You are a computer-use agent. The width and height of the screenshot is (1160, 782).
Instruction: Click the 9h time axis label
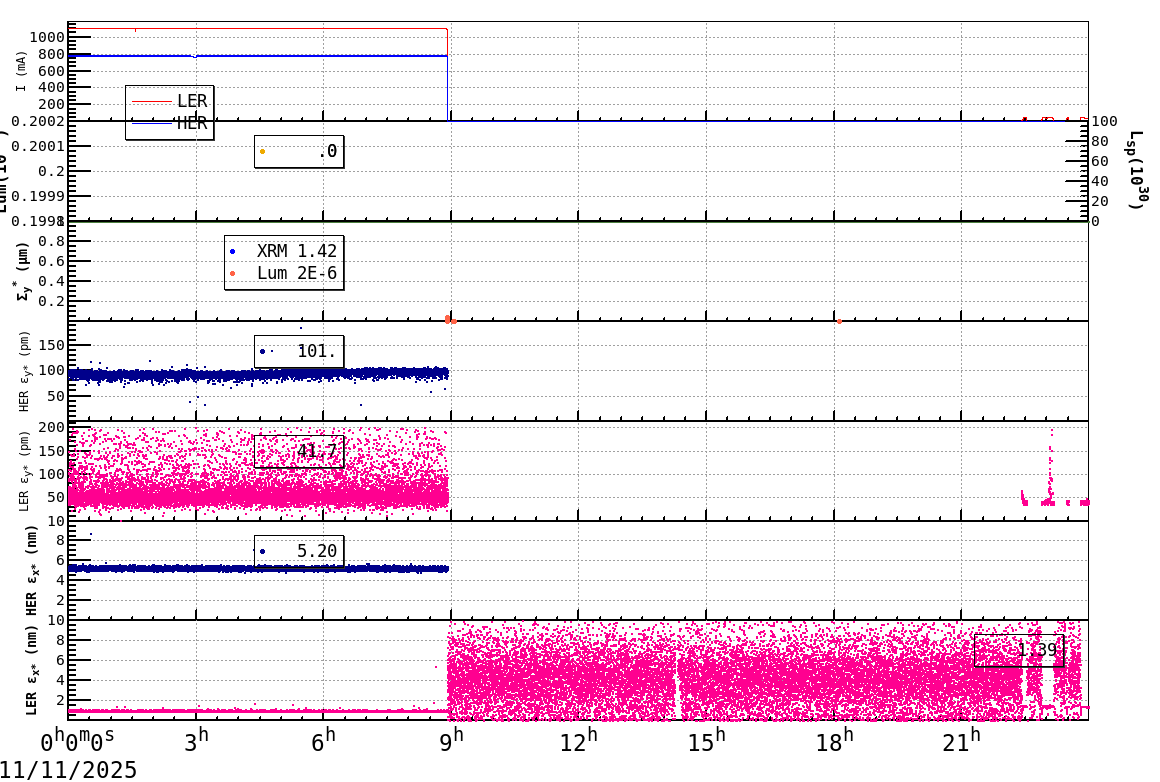point(451,741)
